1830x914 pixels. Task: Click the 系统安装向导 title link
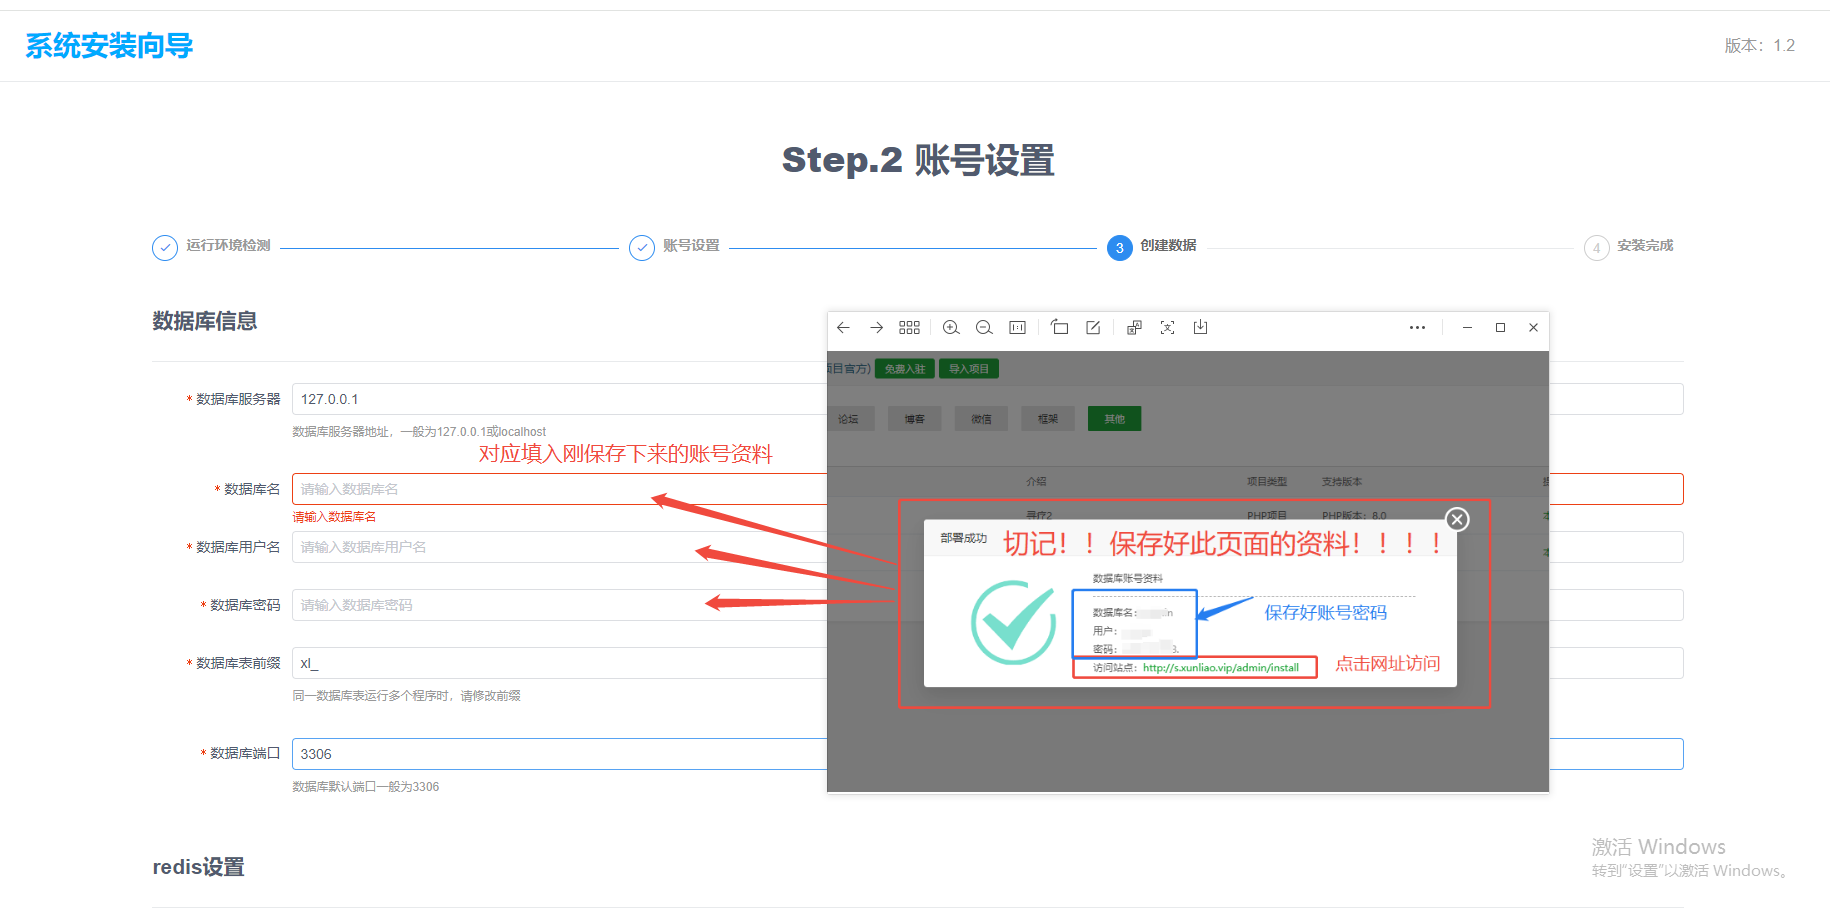109,46
